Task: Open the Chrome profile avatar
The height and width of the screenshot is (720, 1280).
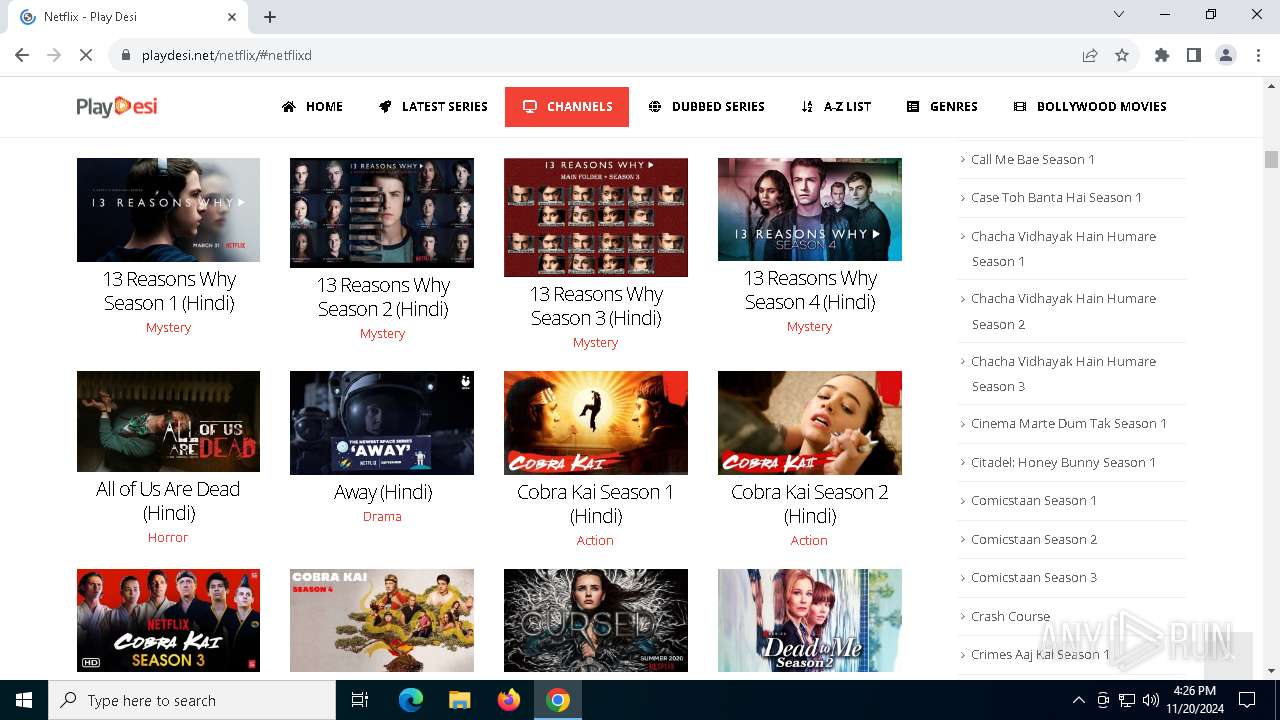Action: point(1226,55)
